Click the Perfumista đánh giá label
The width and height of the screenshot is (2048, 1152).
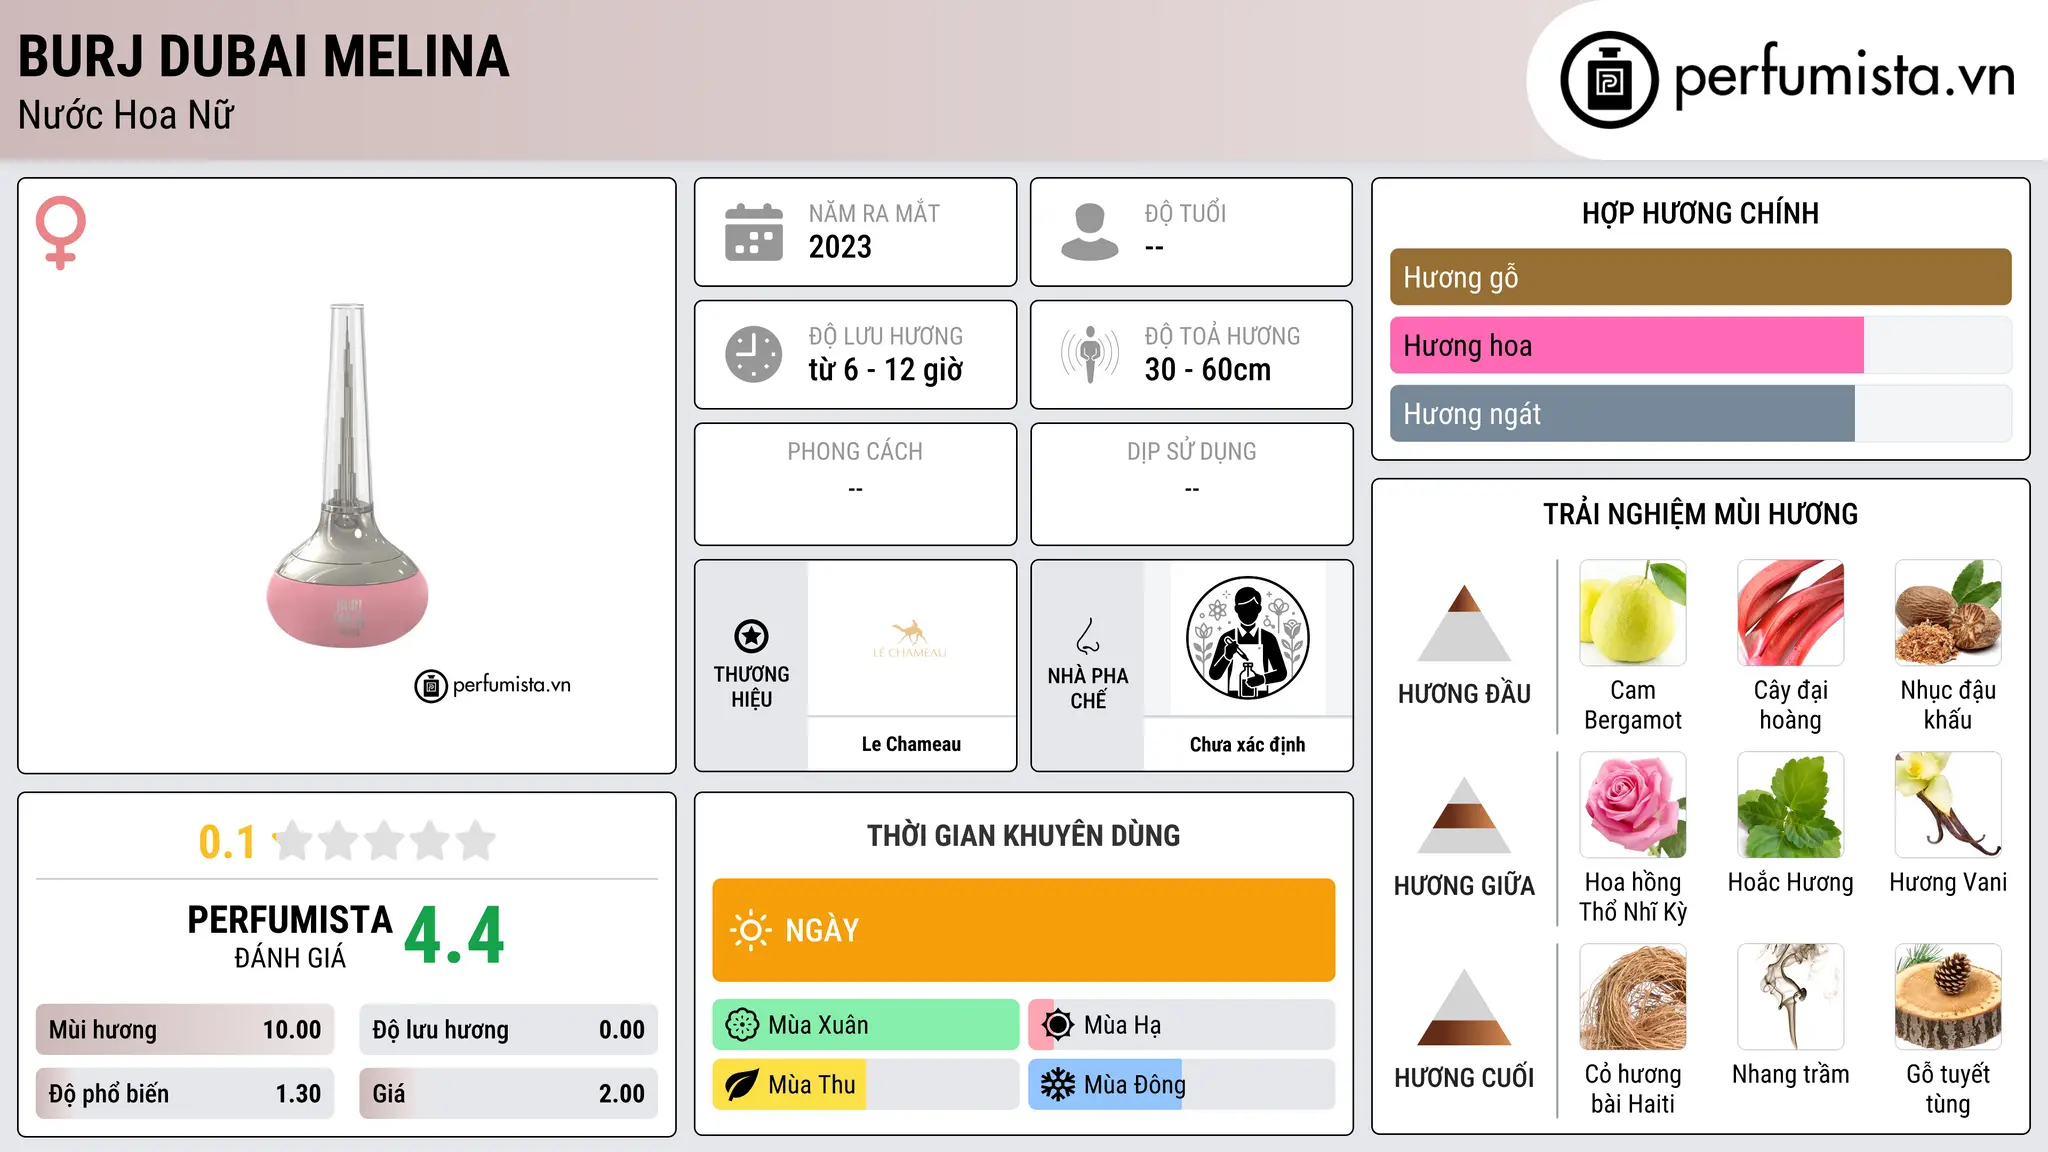tap(290, 937)
